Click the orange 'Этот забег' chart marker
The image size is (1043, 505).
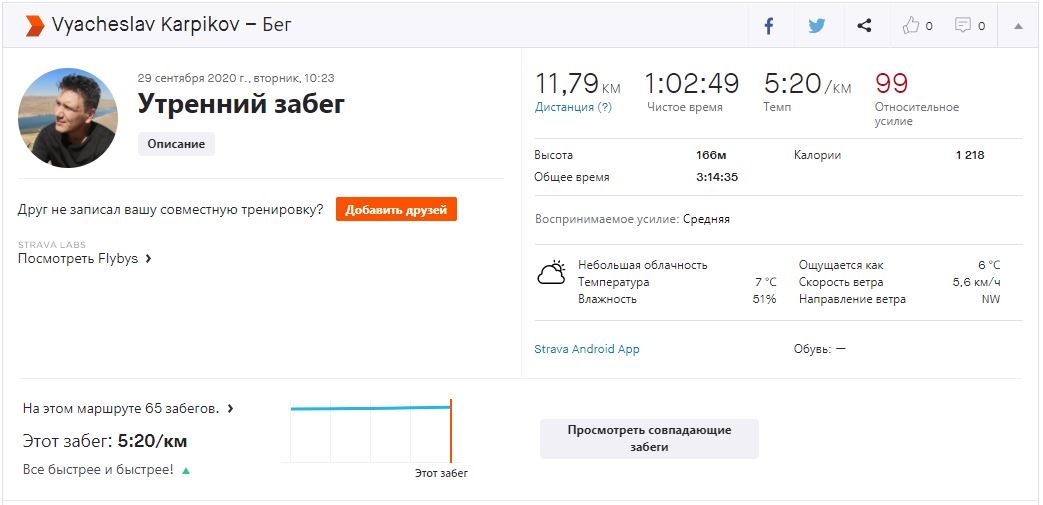pyautogui.click(x=451, y=431)
